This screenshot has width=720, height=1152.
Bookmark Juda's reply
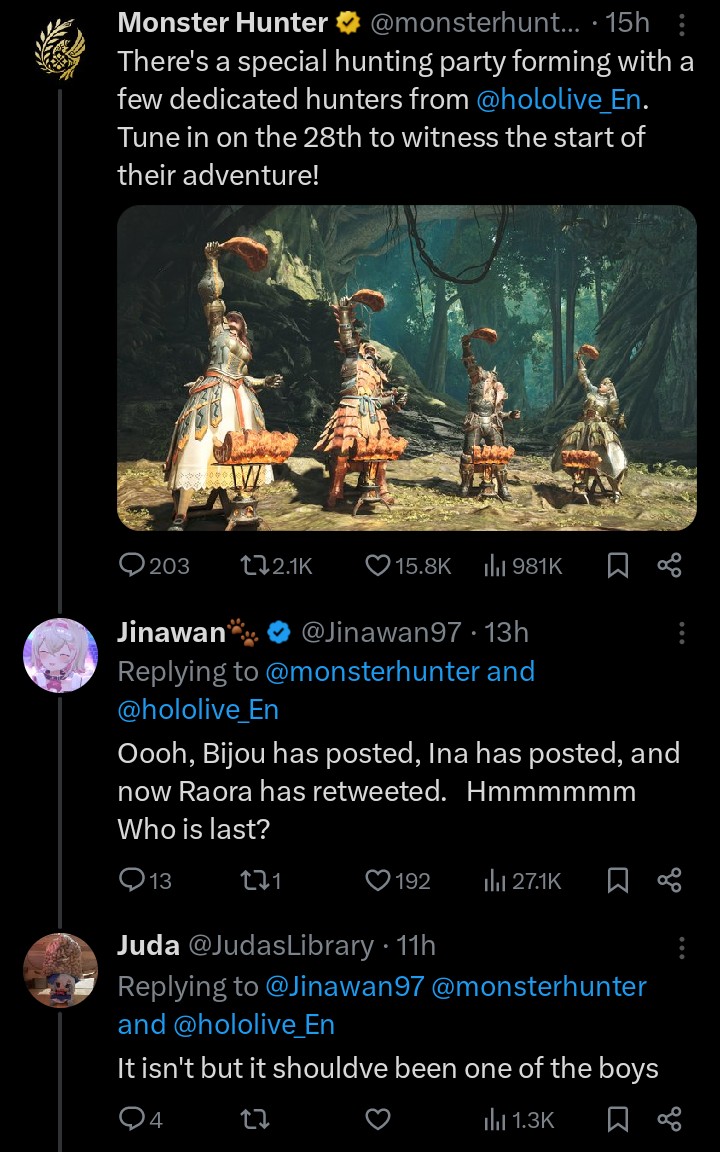(618, 1120)
